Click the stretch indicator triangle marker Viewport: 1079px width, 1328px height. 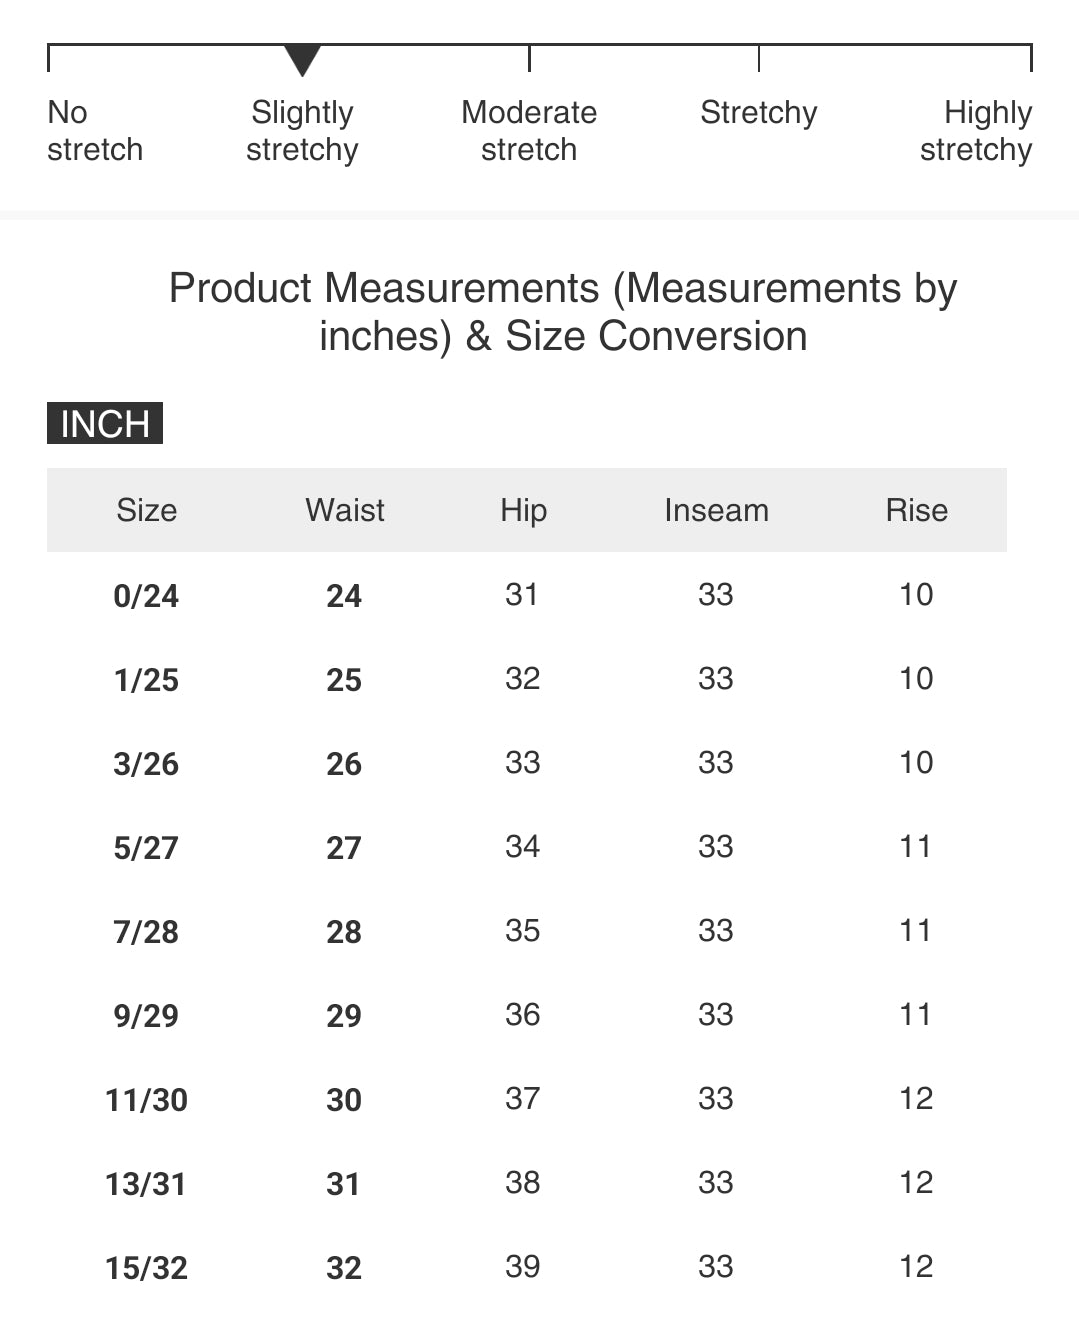click(302, 60)
